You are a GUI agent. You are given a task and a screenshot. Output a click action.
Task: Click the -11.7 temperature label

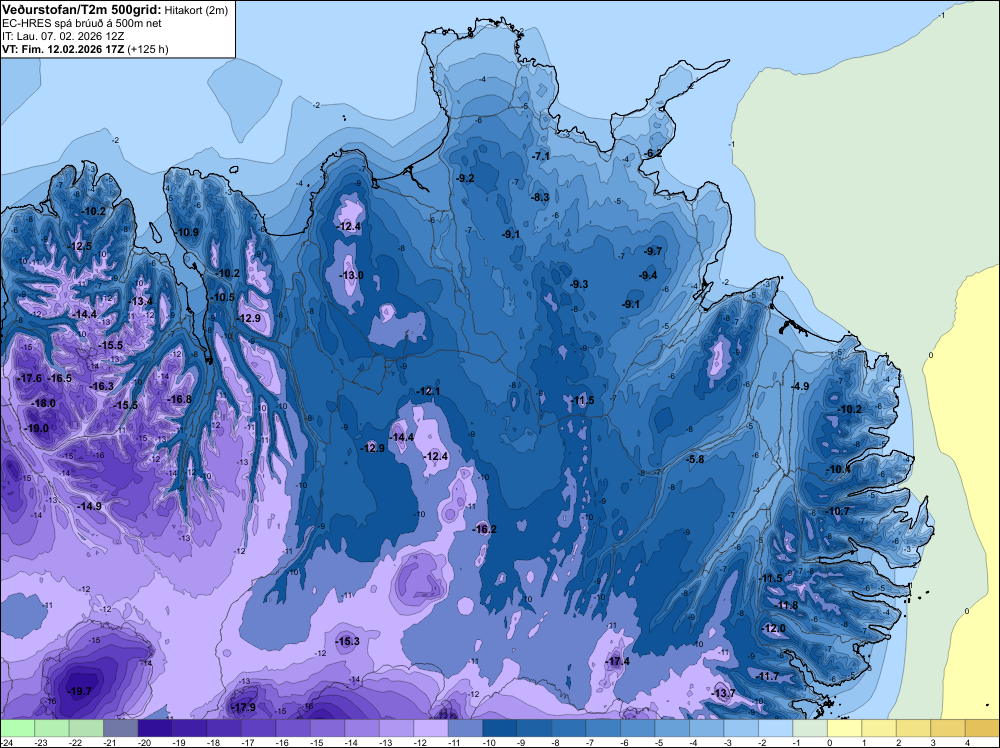click(x=767, y=676)
